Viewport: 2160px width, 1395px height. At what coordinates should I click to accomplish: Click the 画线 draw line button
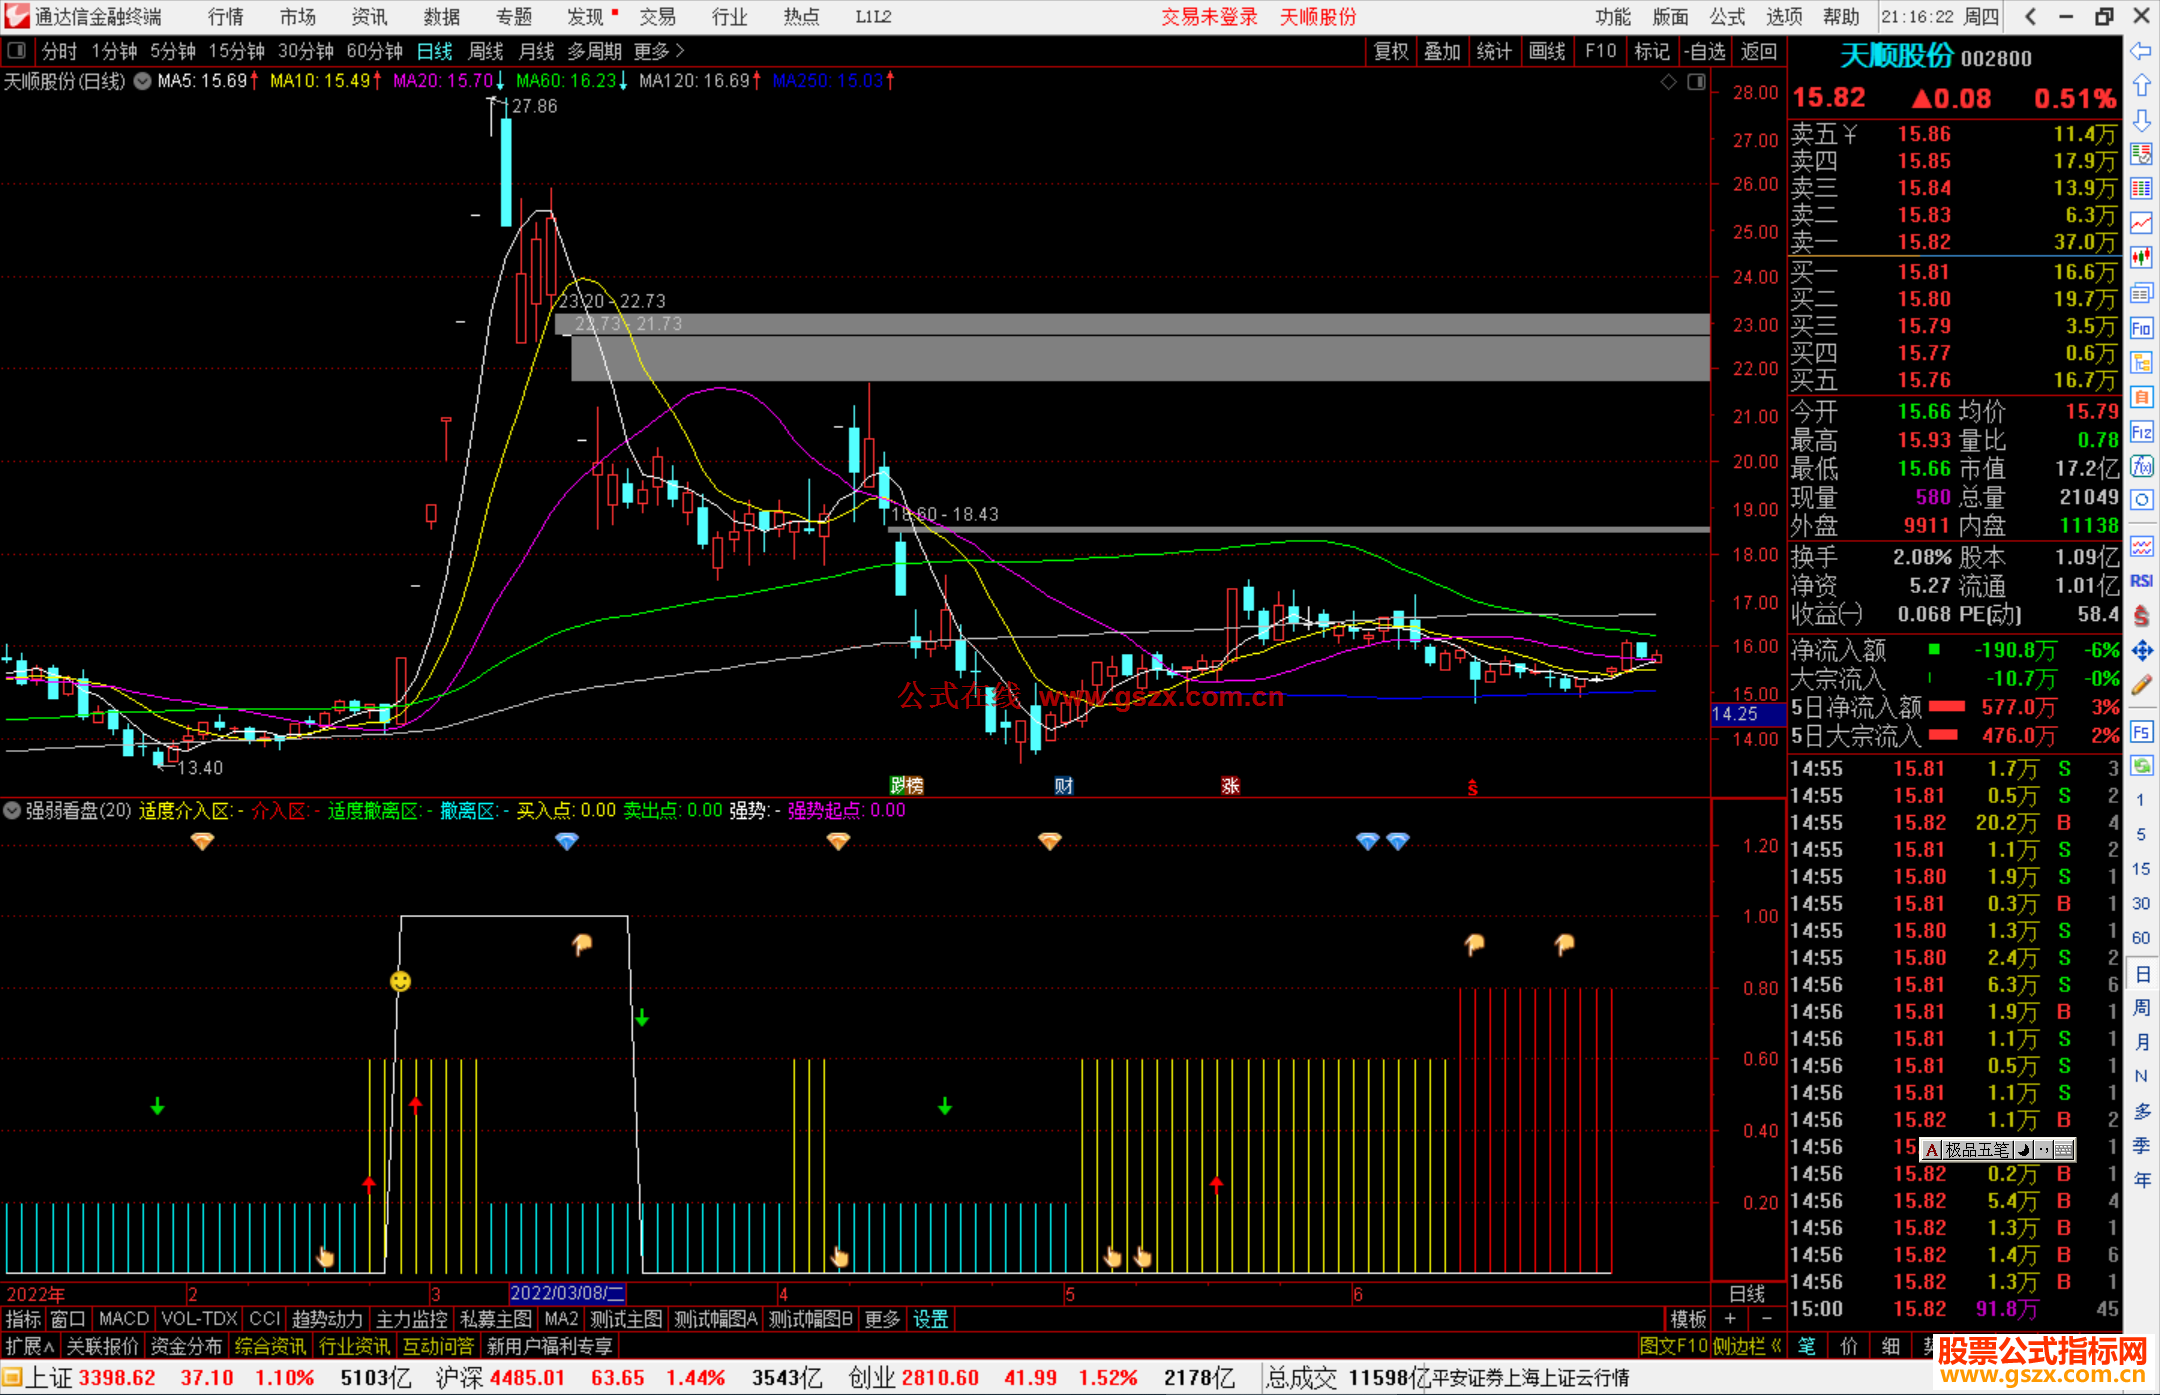click(1547, 51)
